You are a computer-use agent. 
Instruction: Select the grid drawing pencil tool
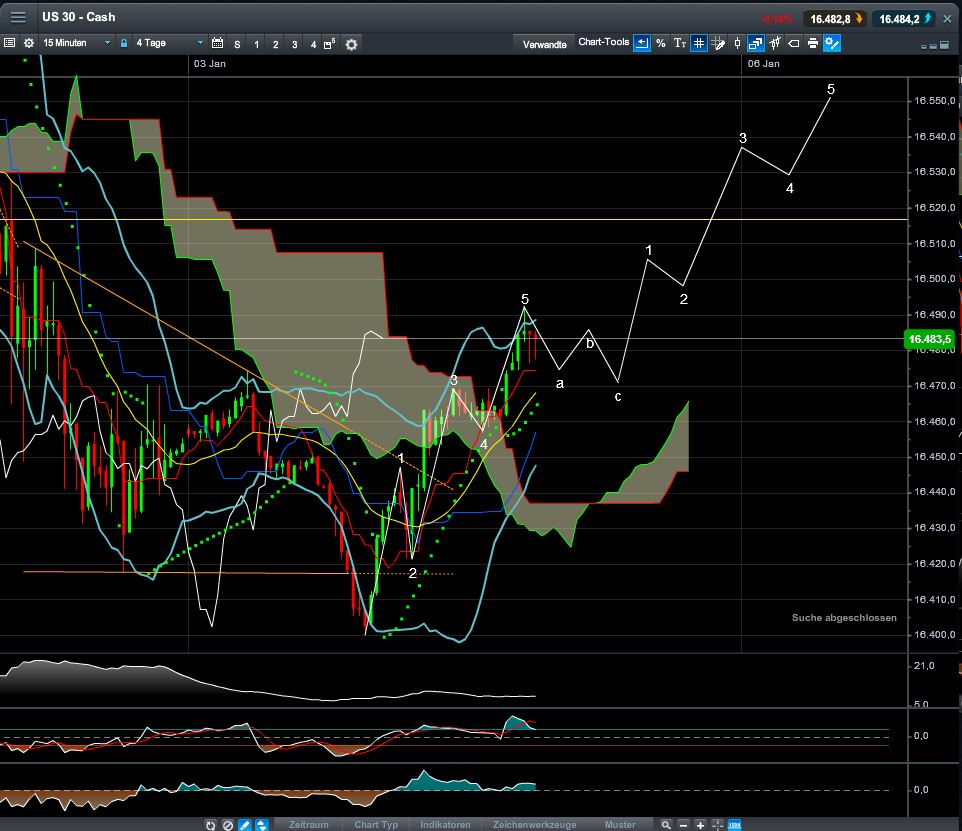coord(718,43)
